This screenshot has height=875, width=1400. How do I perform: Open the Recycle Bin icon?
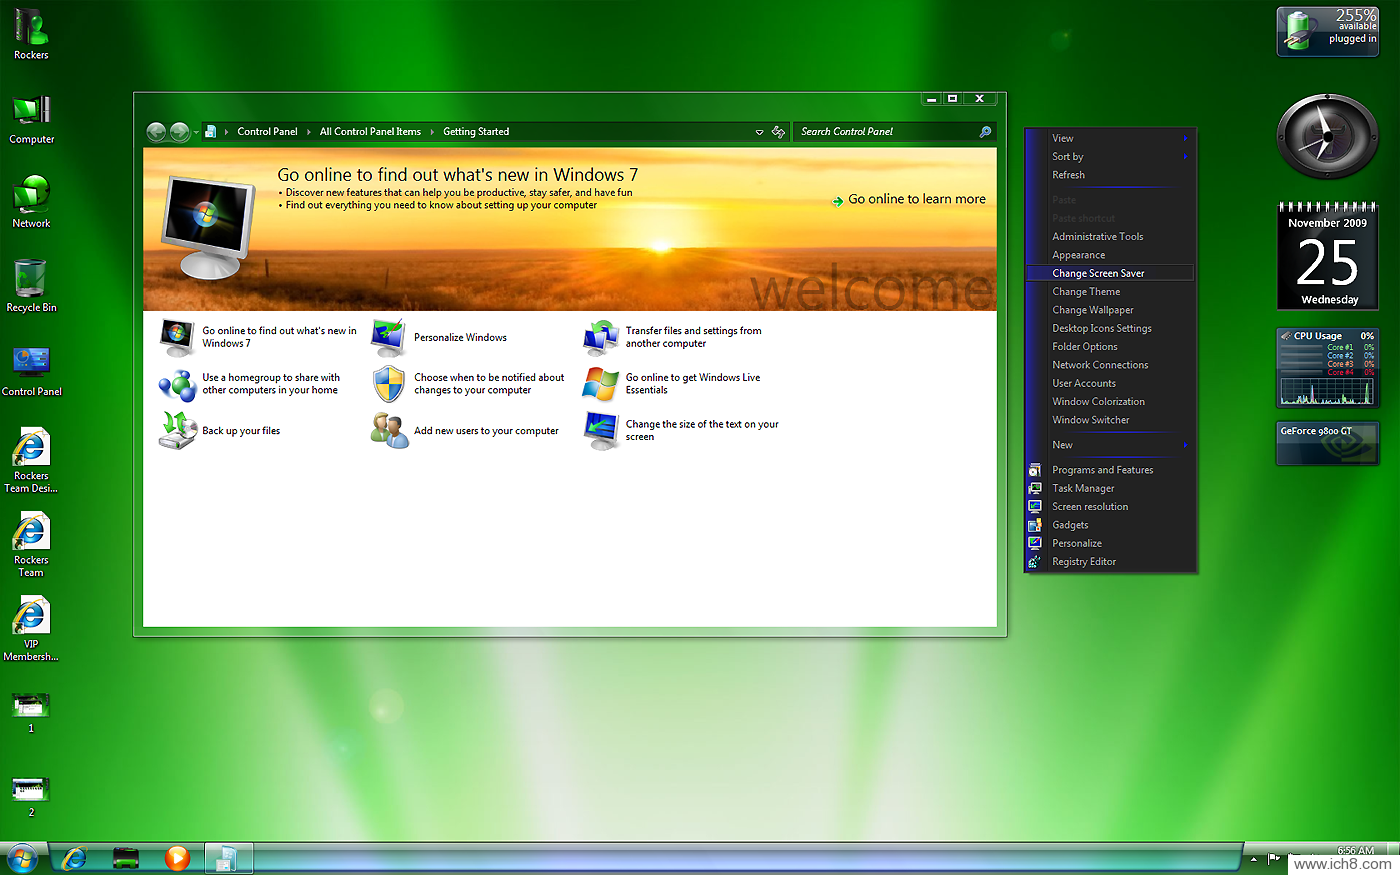[31, 286]
